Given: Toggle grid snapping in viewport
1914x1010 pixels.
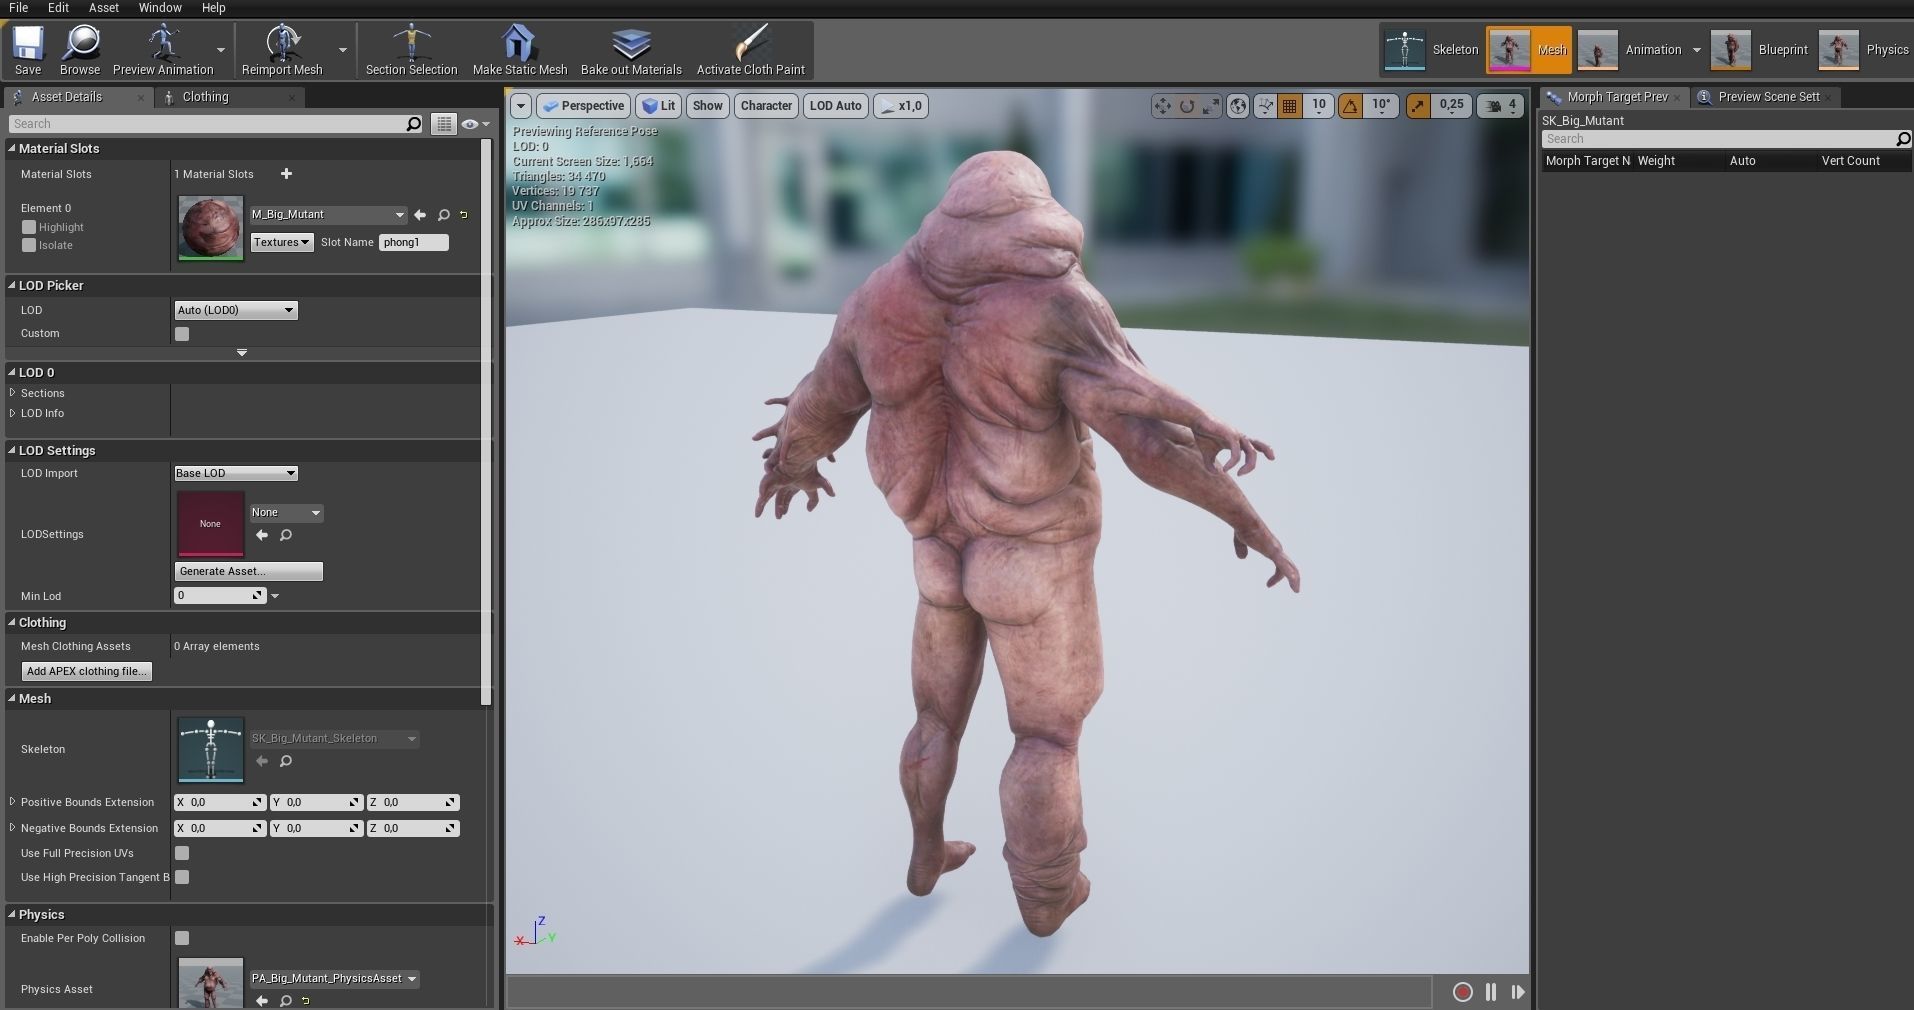Looking at the screenshot, I should (1290, 106).
